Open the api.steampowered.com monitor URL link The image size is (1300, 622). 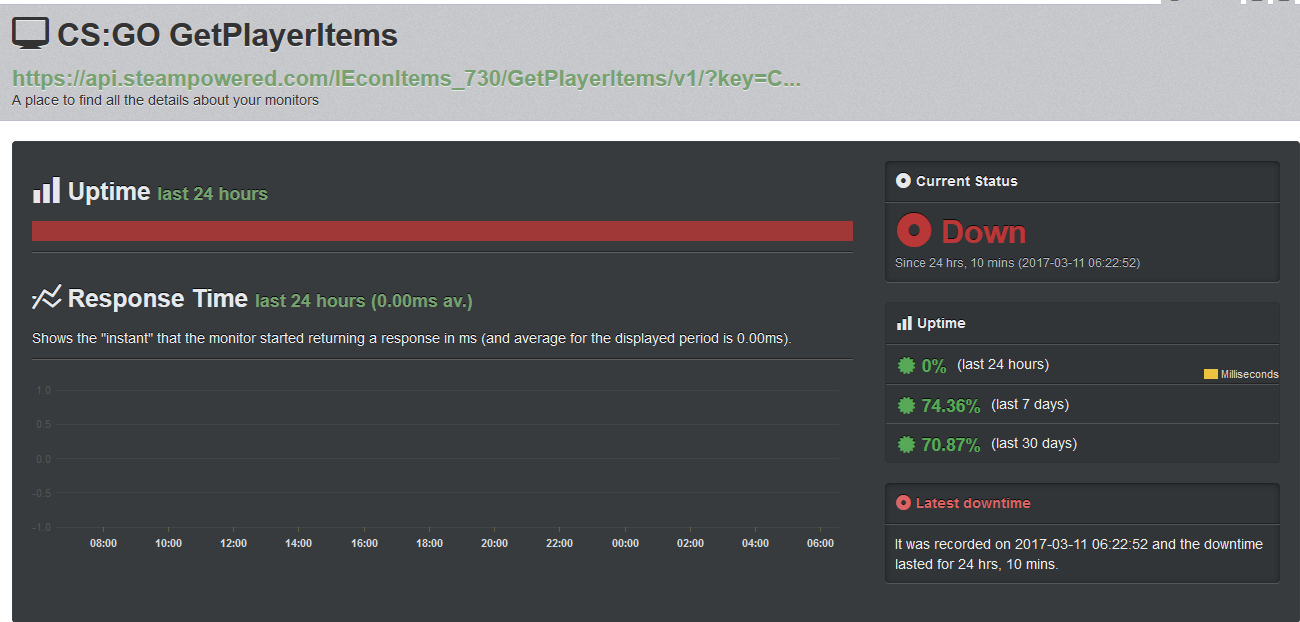point(406,79)
